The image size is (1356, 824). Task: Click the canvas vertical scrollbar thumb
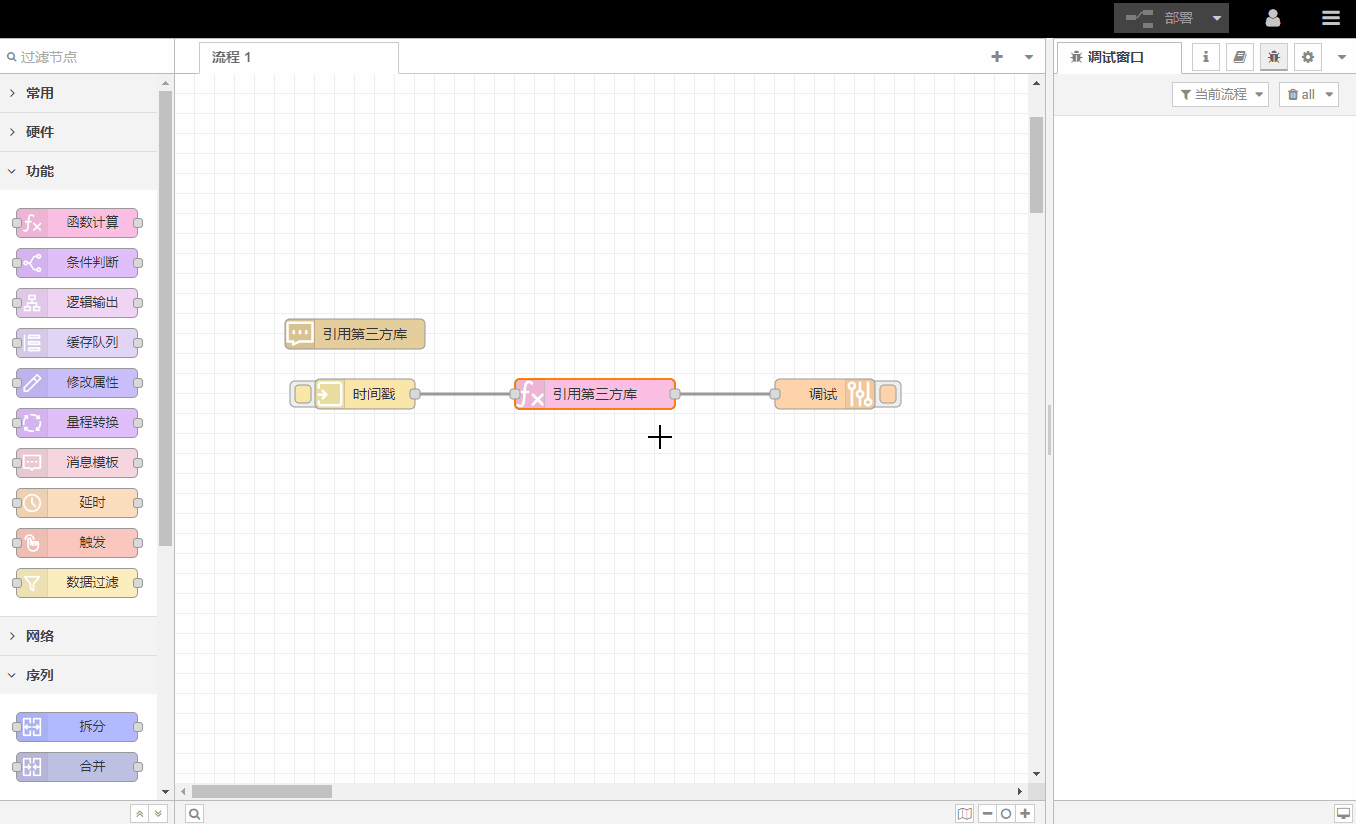(1036, 165)
